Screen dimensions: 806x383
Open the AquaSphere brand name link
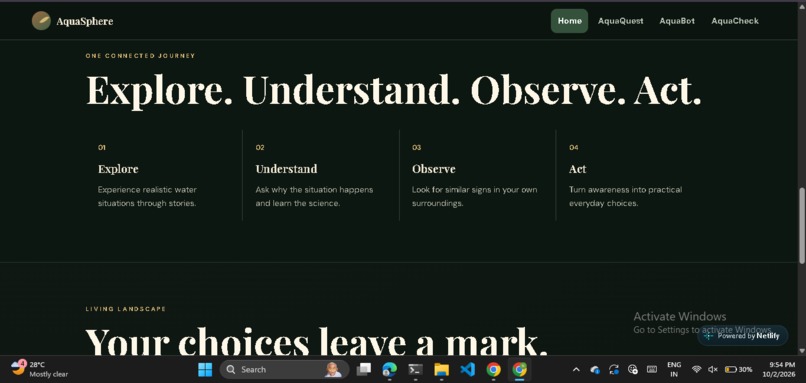click(85, 21)
